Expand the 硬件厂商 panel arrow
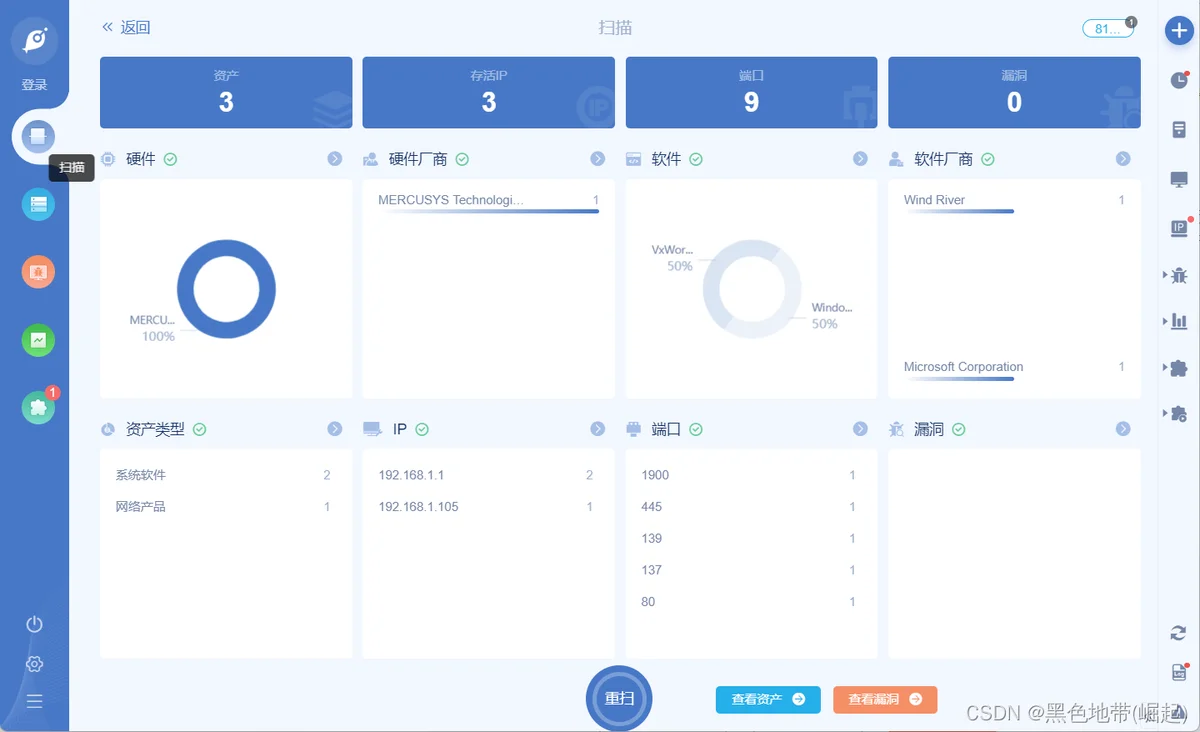Image resolution: width=1200 pixels, height=732 pixels. tap(598, 159)
